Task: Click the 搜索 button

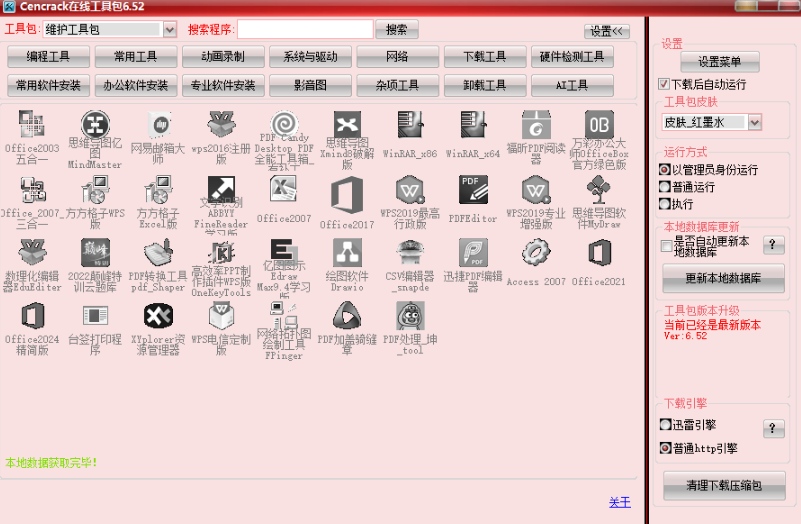Action: coord(397,30)
